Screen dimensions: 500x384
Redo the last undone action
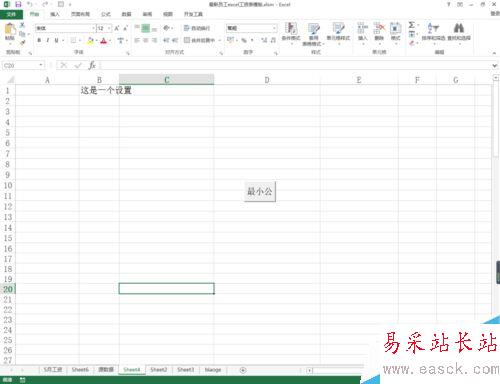tap(45, 4)
